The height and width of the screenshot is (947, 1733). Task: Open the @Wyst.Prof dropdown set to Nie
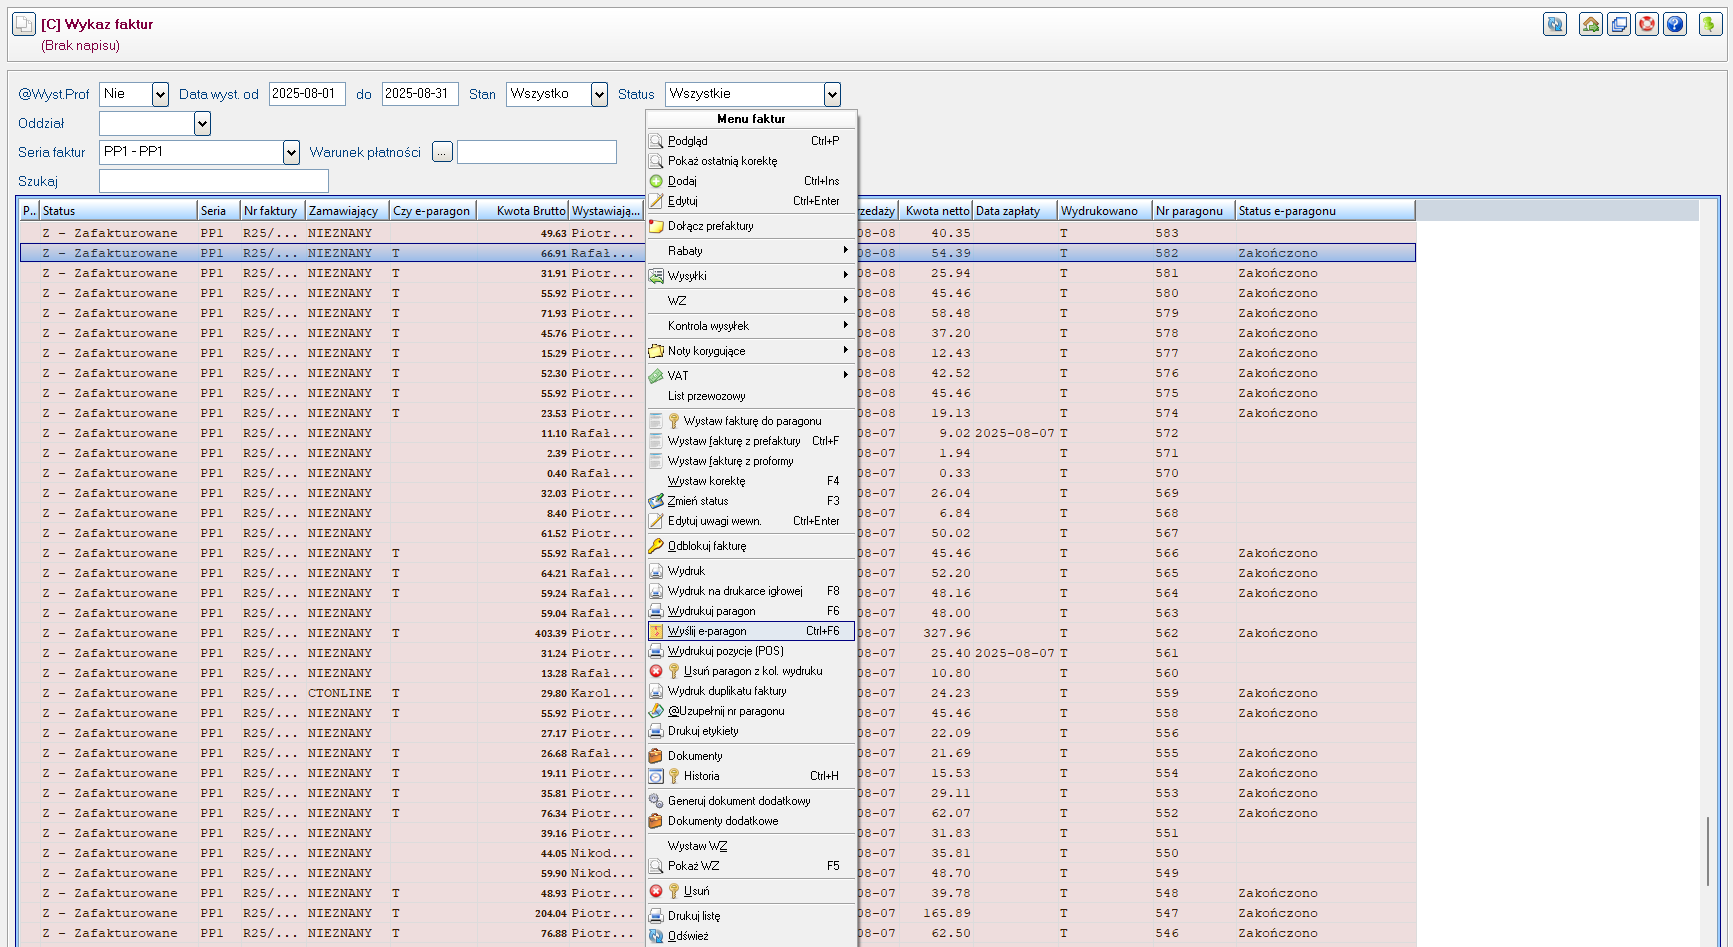[160, 94]
